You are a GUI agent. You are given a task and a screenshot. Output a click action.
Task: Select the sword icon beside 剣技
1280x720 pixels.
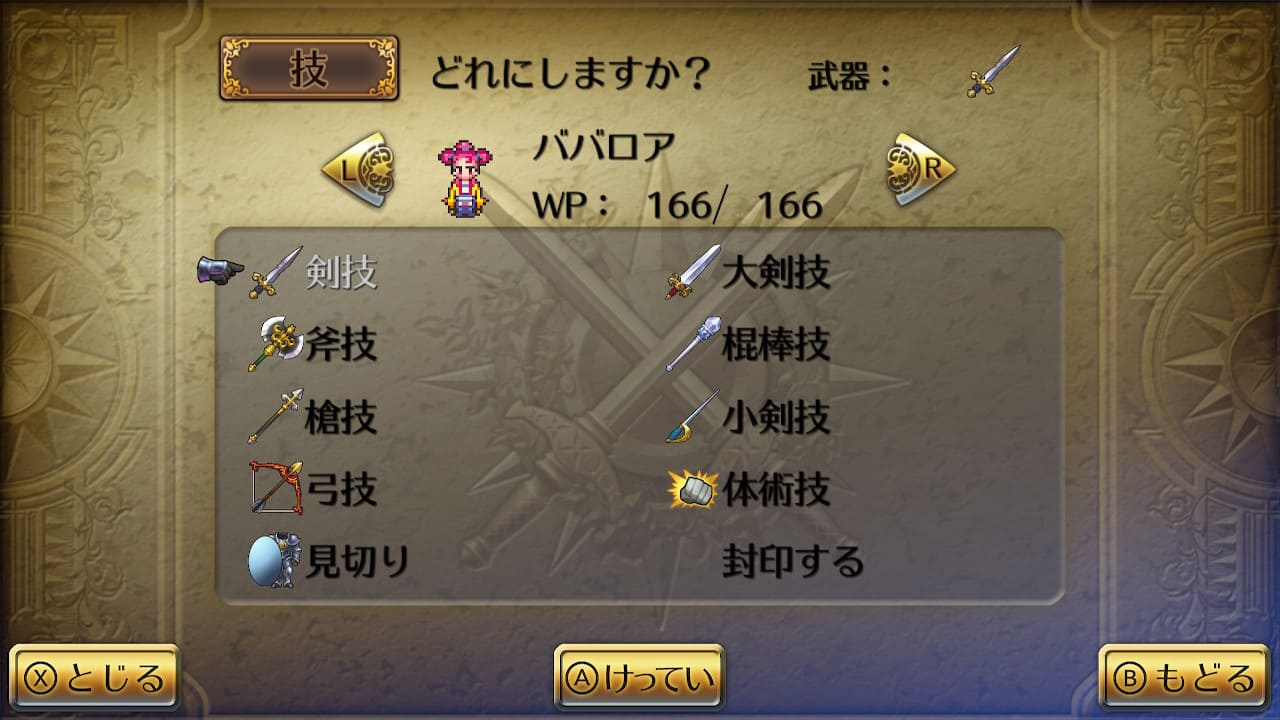[275, 272]
